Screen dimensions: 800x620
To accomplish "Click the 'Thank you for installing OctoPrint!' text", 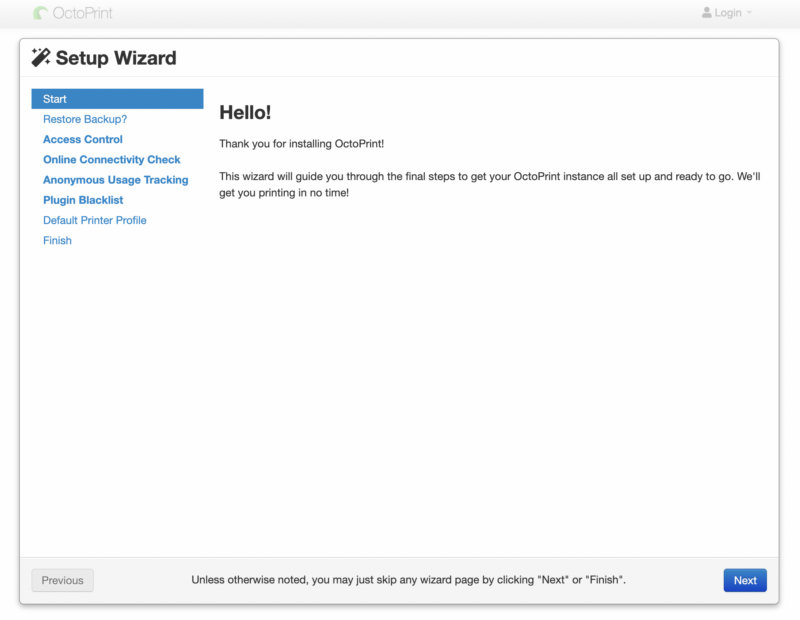I will [301, 144].
